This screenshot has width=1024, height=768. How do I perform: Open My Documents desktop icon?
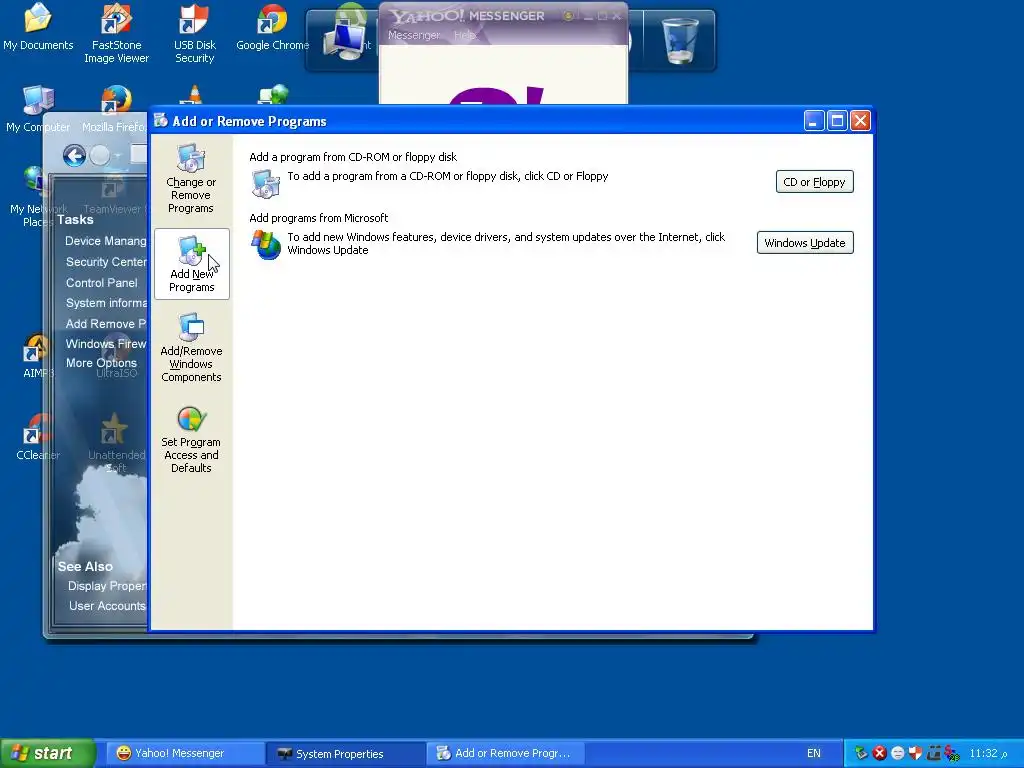[x=38, y=27]
